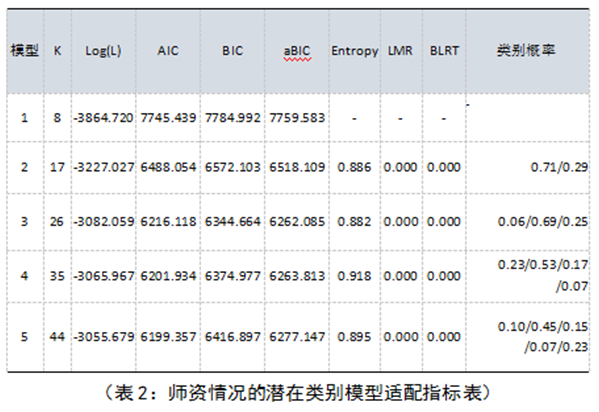Select the K header cell
599x412 pixels.
(57, 51)
